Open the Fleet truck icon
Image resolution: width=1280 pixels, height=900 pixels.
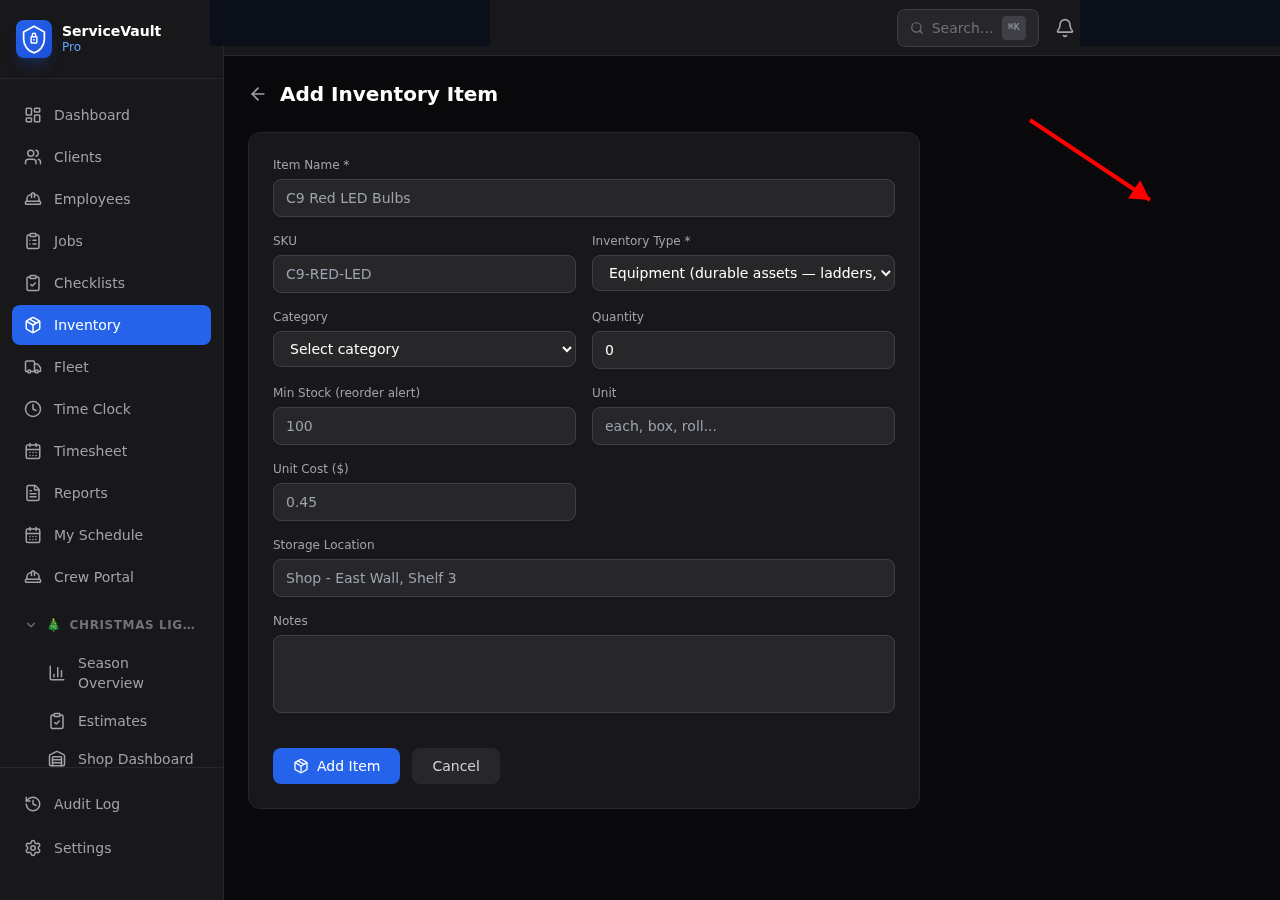33,367
